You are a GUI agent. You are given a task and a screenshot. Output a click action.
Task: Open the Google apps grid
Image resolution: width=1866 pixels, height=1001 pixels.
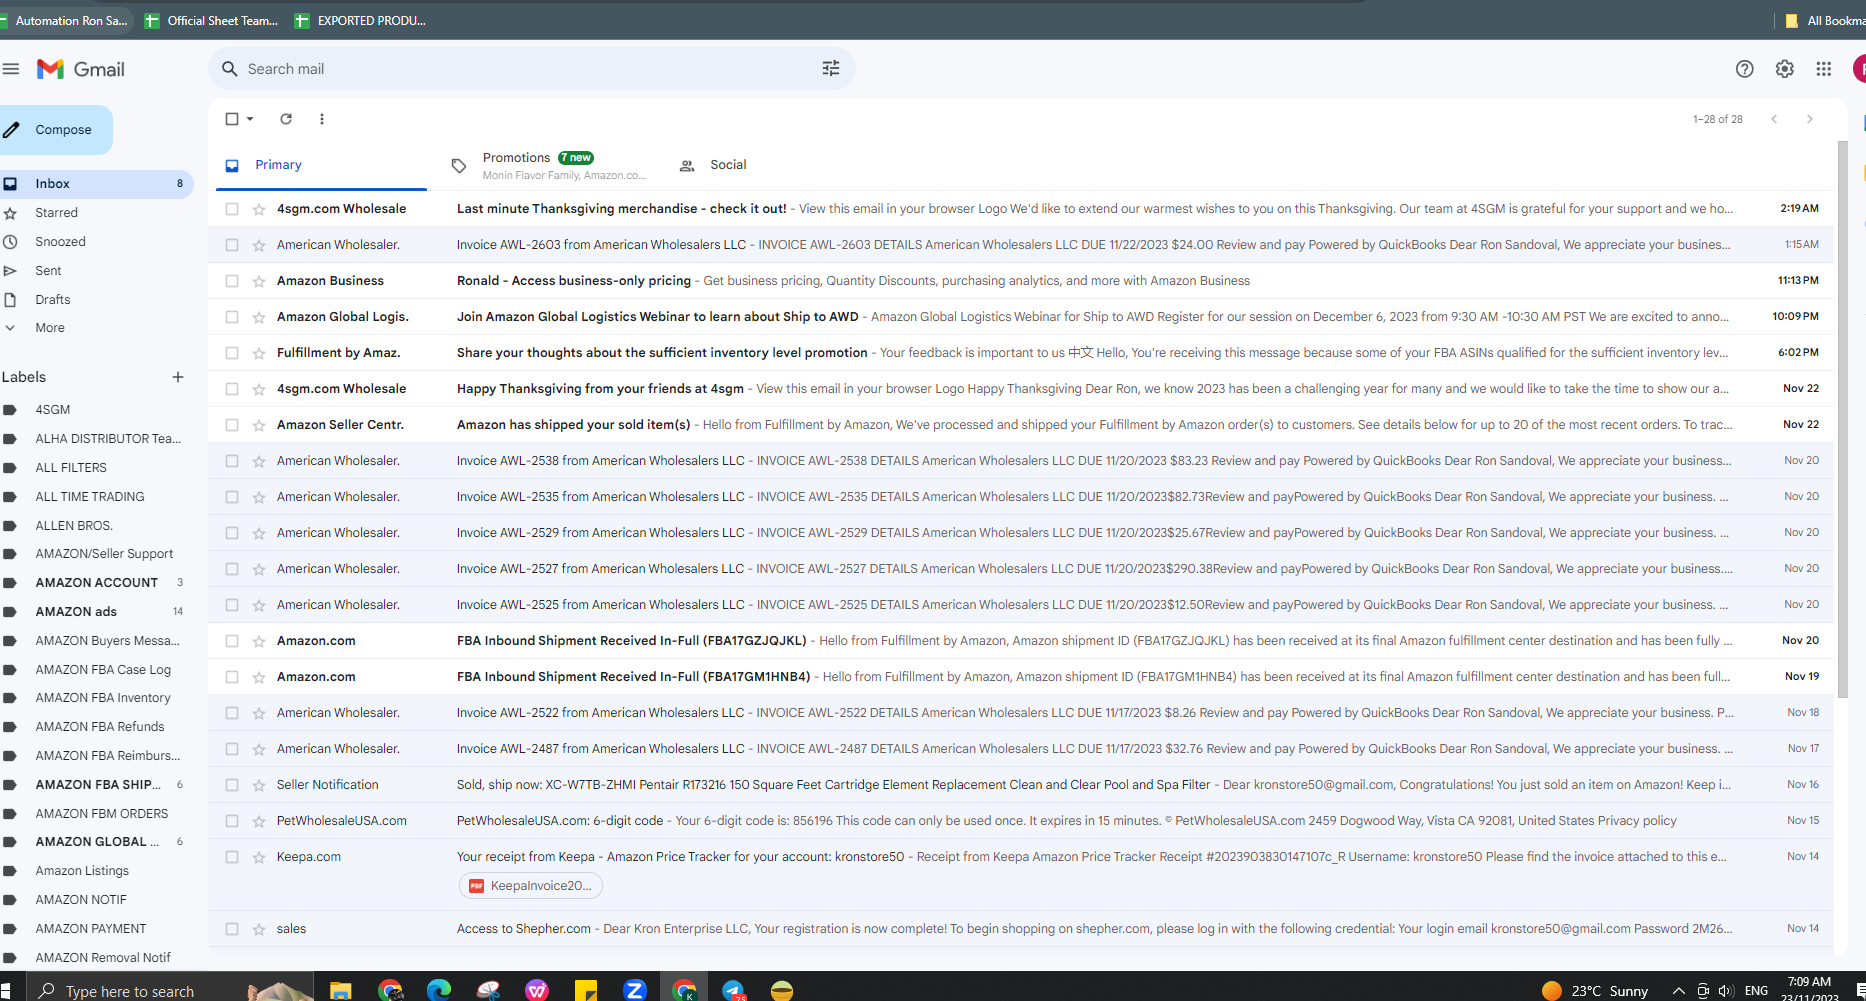click(1824, 69)
